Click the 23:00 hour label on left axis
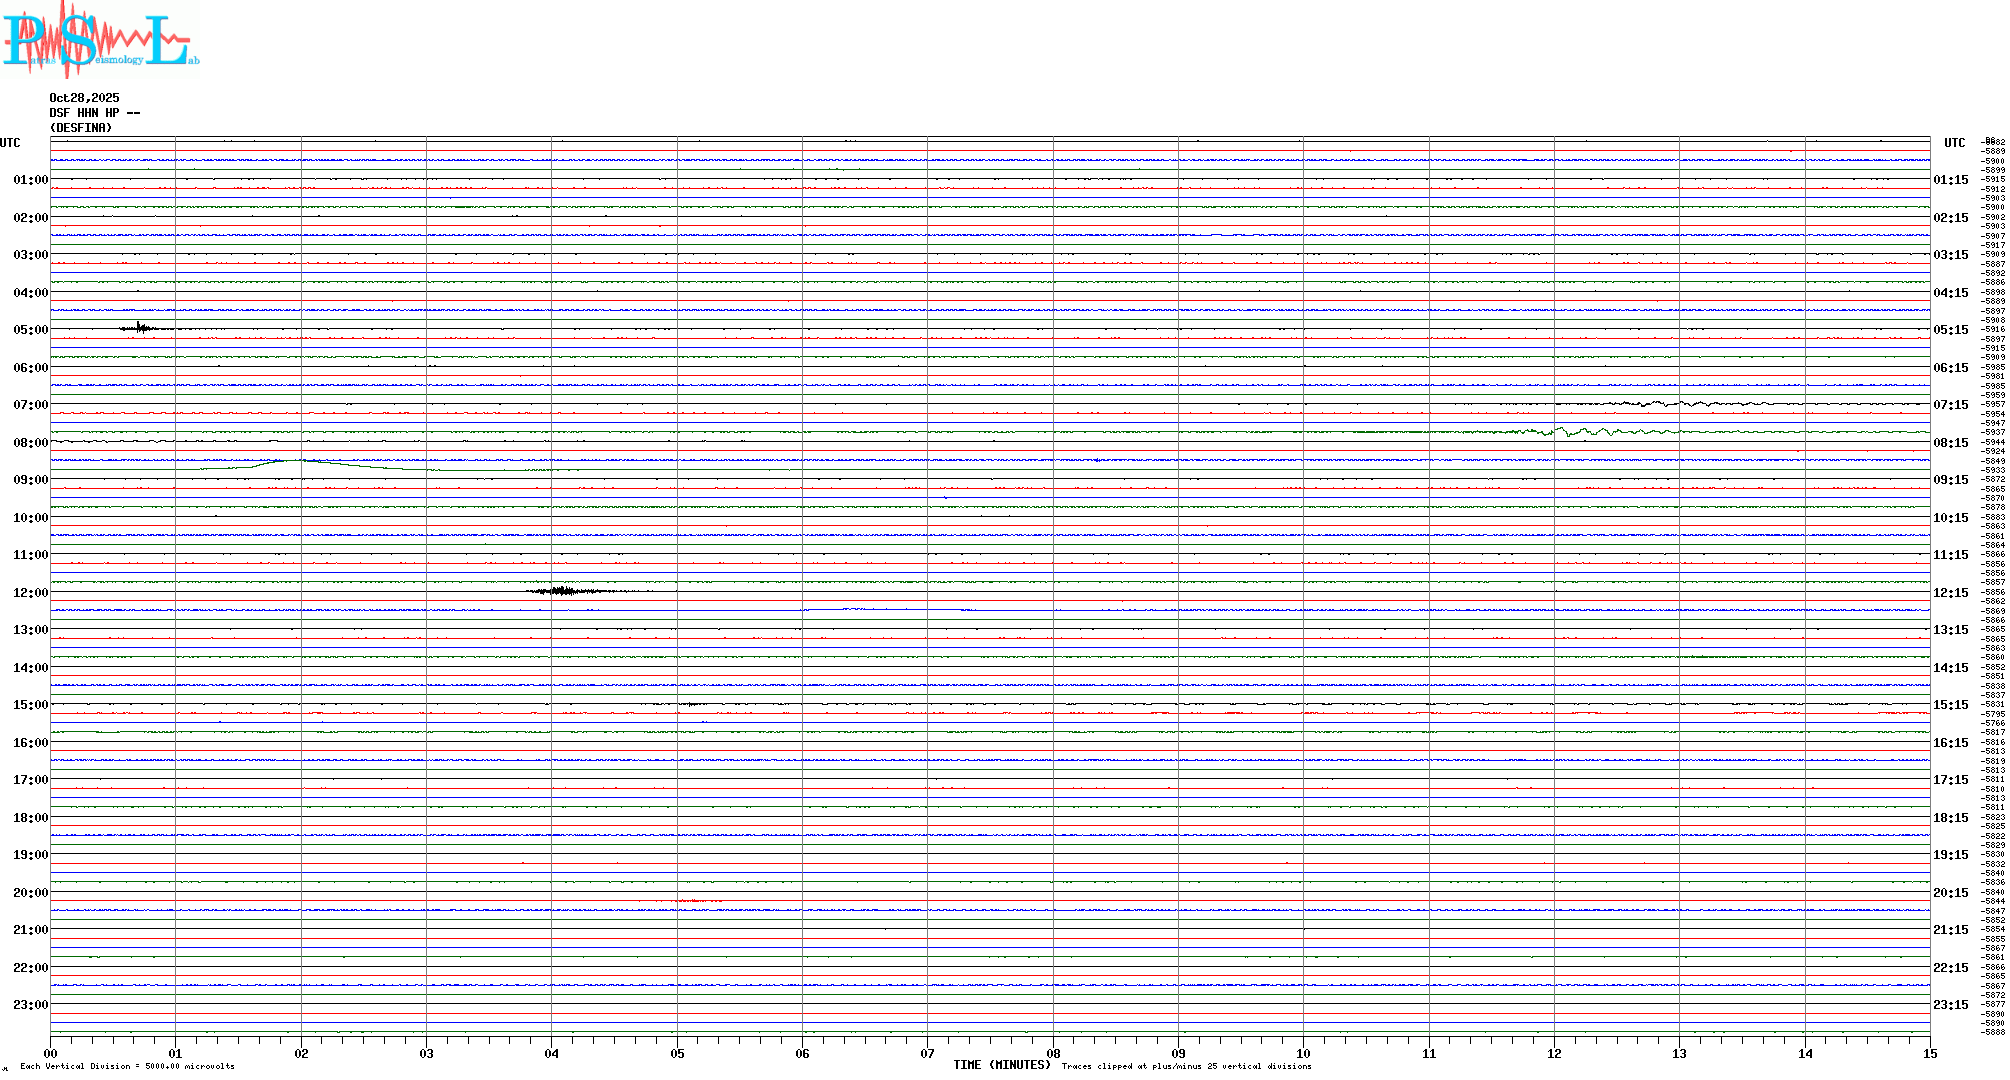The width and height of the screenshot is (2010, 1080). coord(30,1005)
